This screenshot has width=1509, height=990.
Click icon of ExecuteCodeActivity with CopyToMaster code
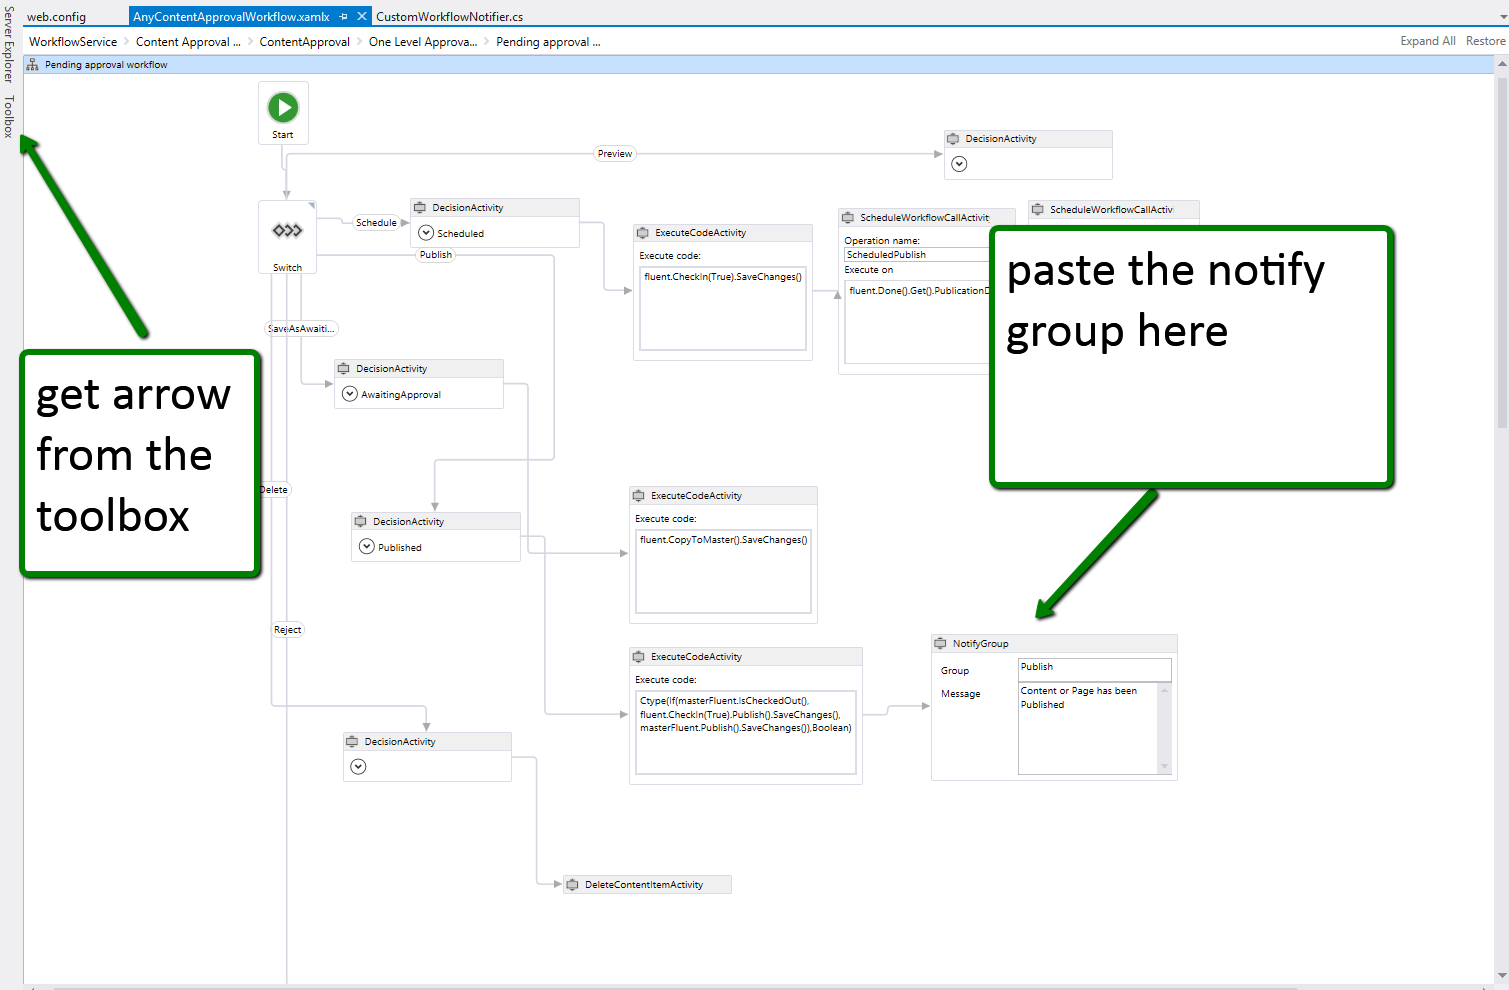[638, 495]
